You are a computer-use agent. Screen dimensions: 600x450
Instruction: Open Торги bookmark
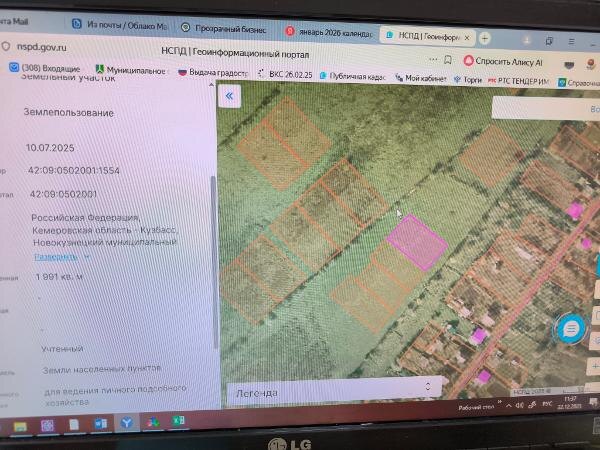(468, 80)
